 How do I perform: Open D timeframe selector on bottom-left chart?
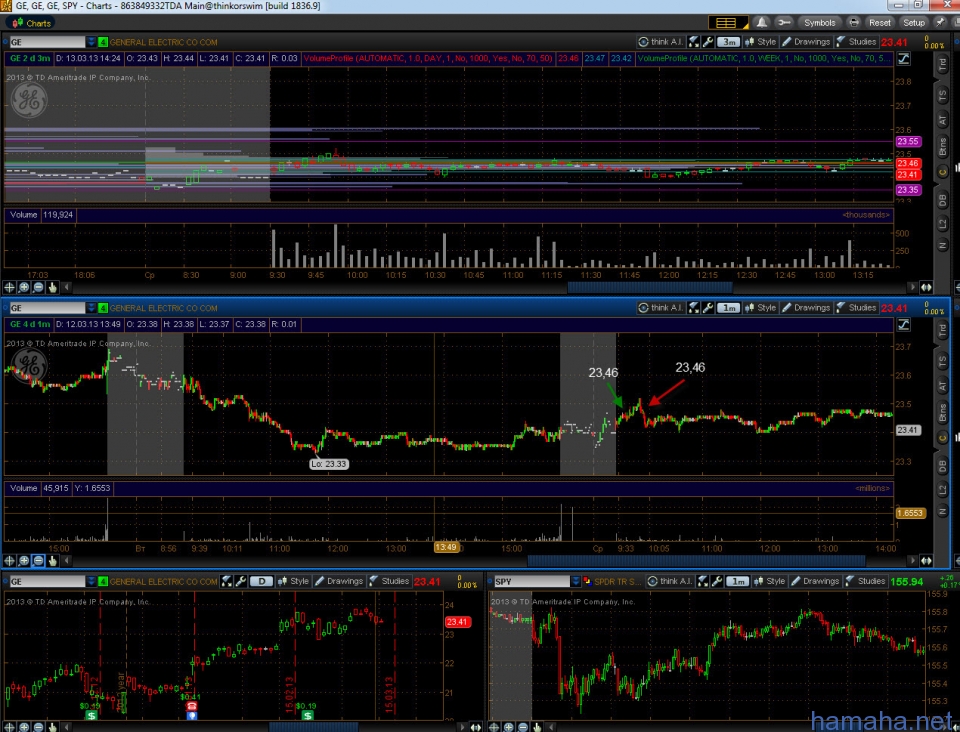[261, 581]
